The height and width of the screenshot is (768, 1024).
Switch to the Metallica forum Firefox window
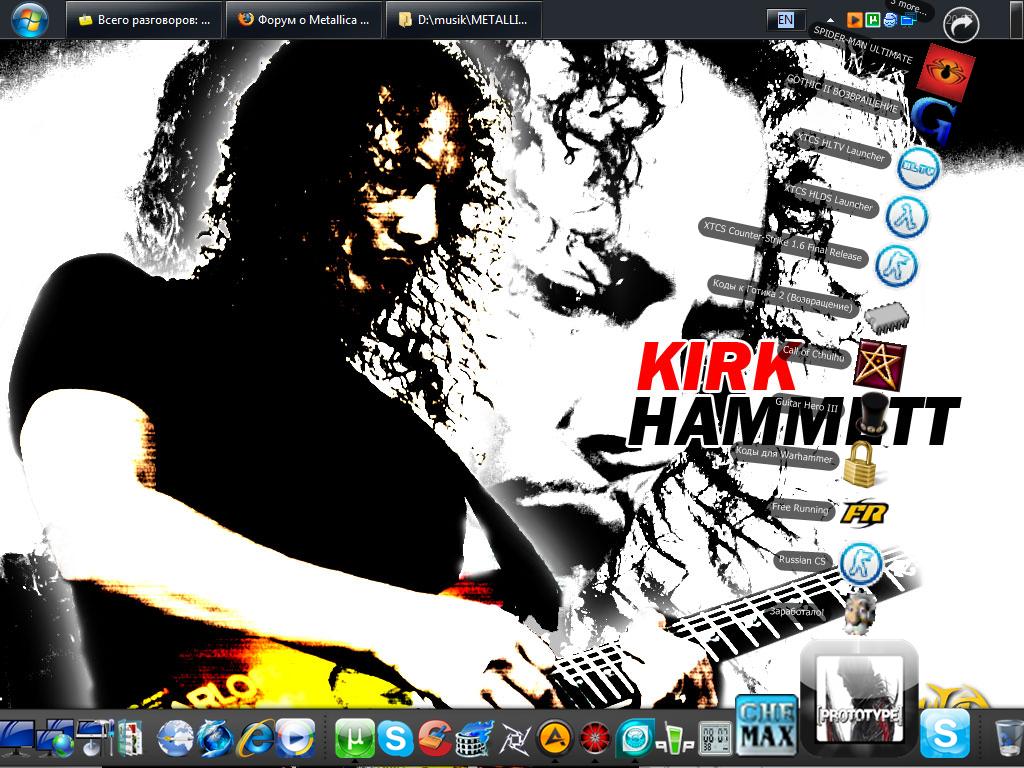point(304,20)
